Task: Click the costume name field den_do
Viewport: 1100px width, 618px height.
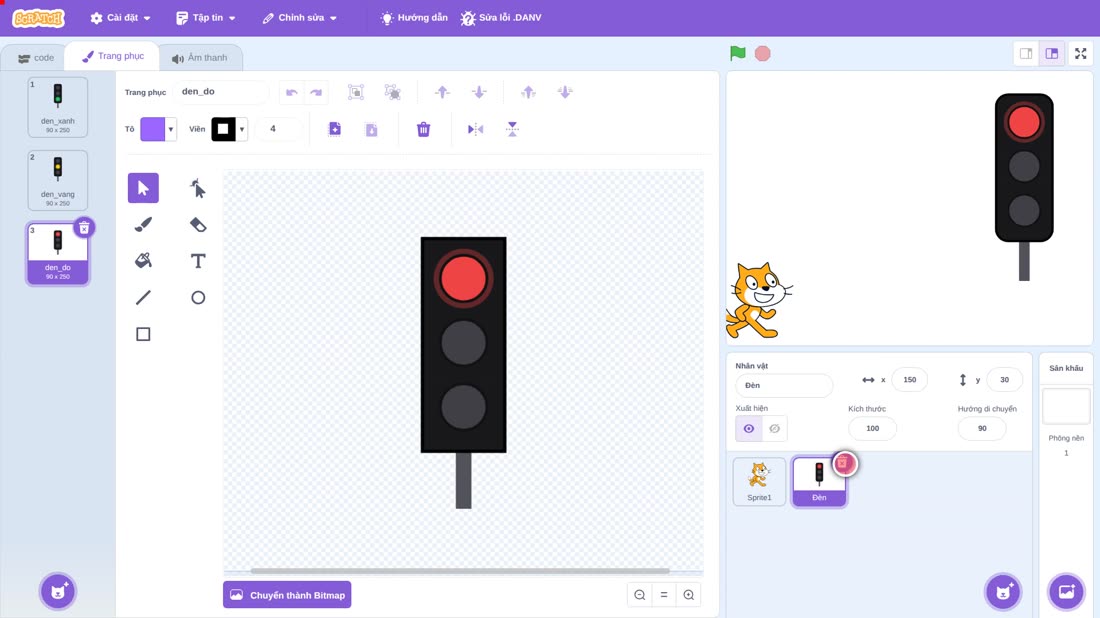Action: coord(220,92)
